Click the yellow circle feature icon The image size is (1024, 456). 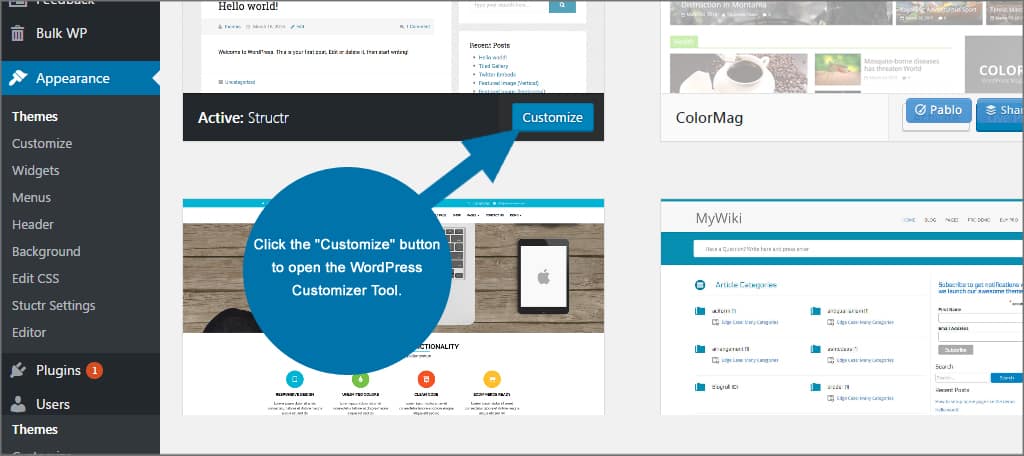492,379
